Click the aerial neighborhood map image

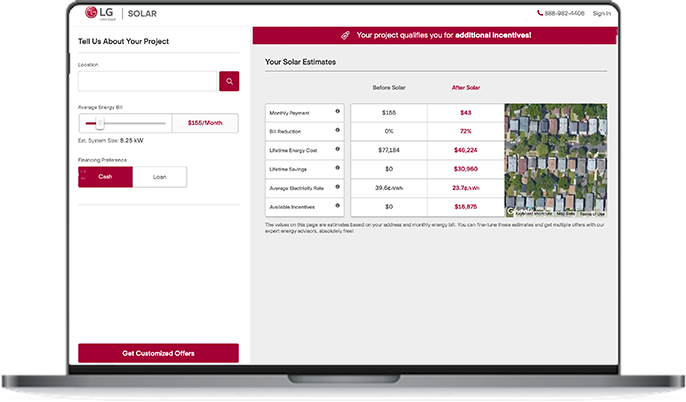tap(556, 160)
